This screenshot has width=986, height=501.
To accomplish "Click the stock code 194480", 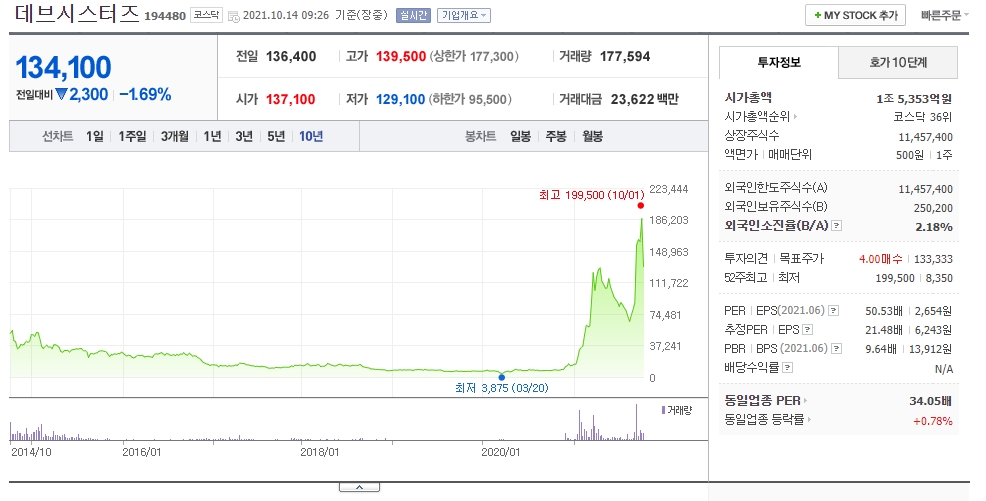I will click(165, 16).
